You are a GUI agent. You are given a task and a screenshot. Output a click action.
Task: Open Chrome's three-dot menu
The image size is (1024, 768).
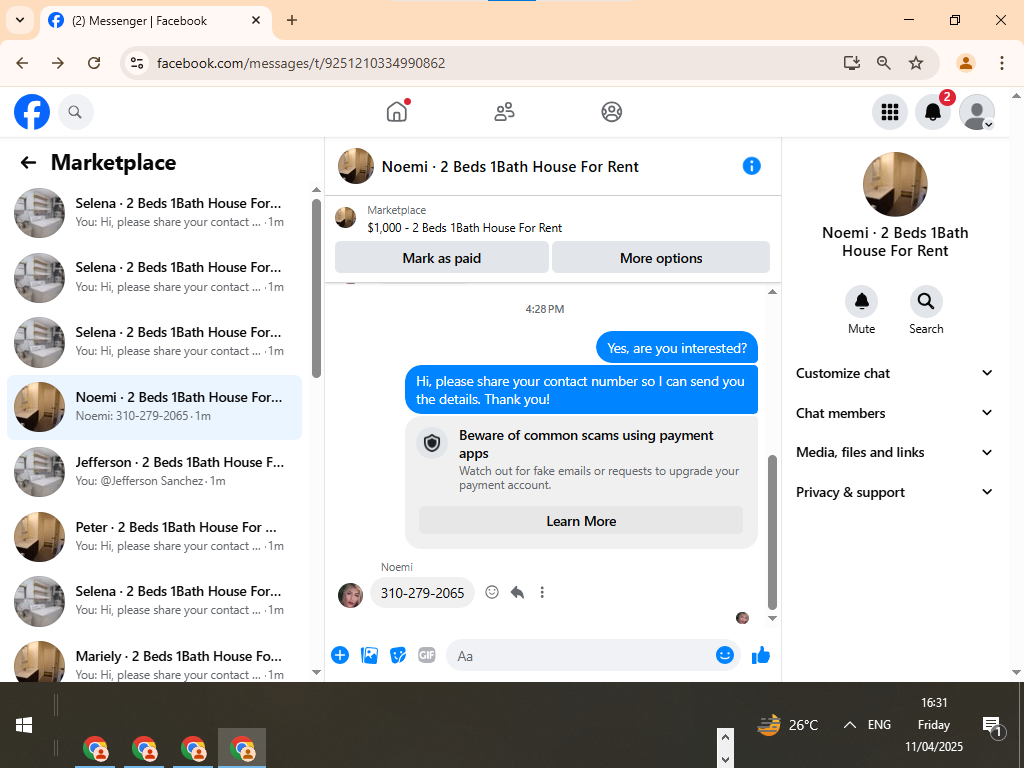click(x=1001, y=63)
